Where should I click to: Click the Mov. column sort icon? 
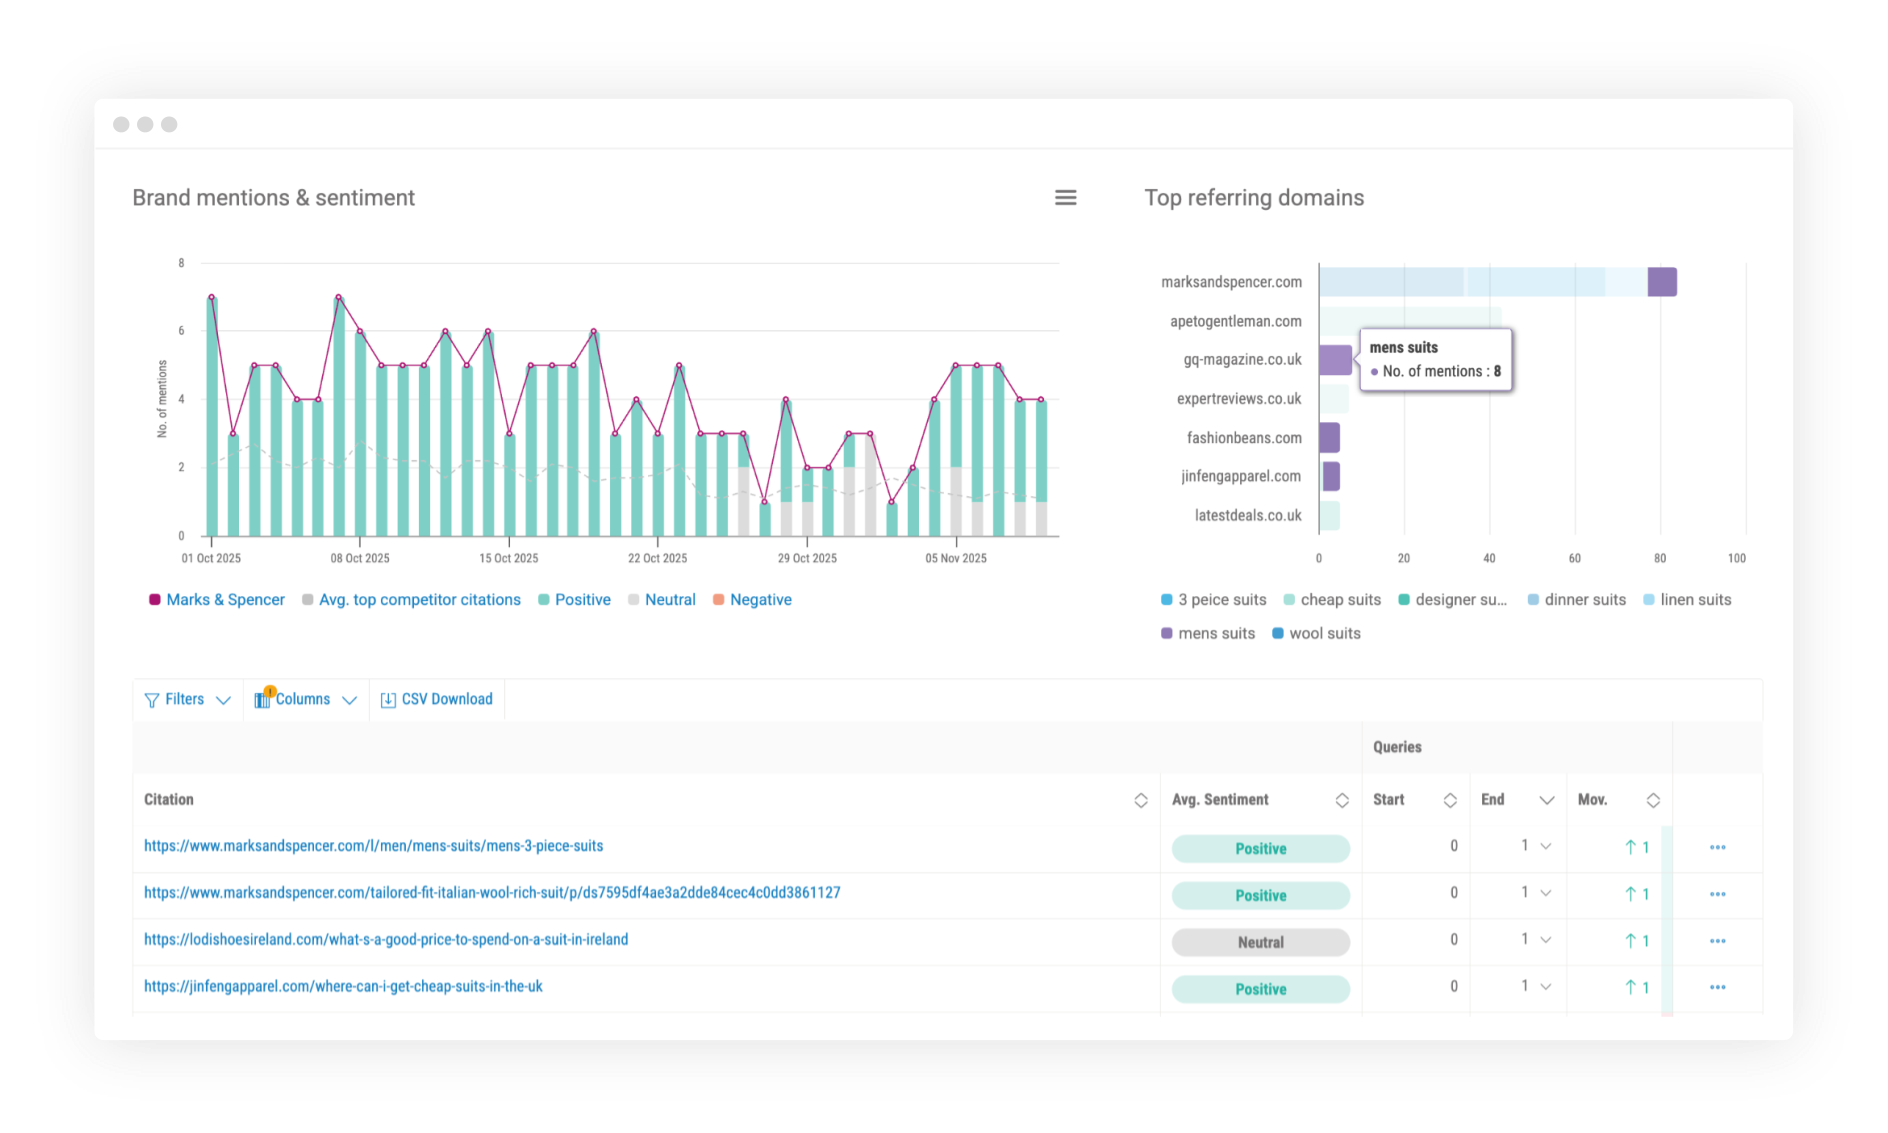pyautogui.click(x=1652, y=800)
